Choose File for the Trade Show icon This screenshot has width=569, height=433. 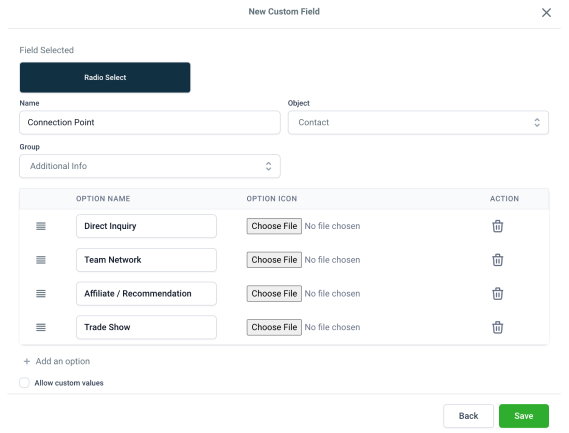[x=274, y=327]
